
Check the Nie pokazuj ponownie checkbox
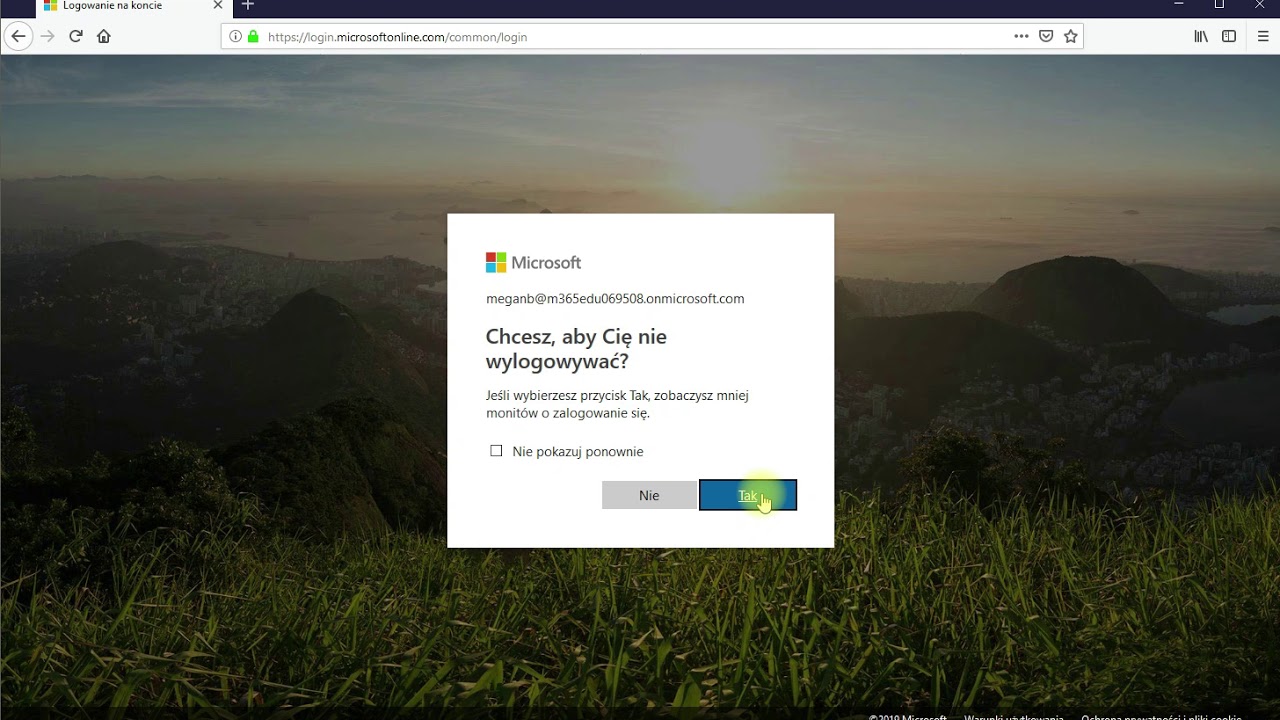click(496, 451)
